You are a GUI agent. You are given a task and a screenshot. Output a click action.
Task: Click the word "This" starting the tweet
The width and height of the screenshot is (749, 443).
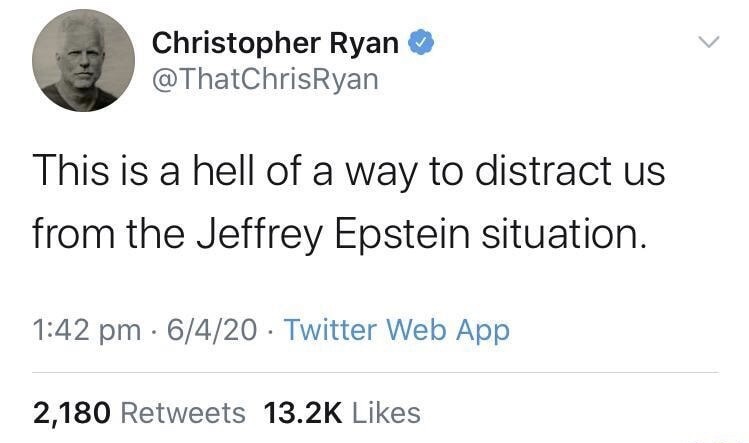(71, 171)
